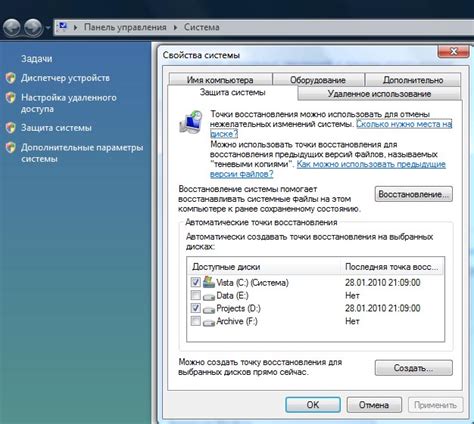Click the Back navigation arrow button
Viewport: 474px width, 424px height.
click(x=12, y=27)
